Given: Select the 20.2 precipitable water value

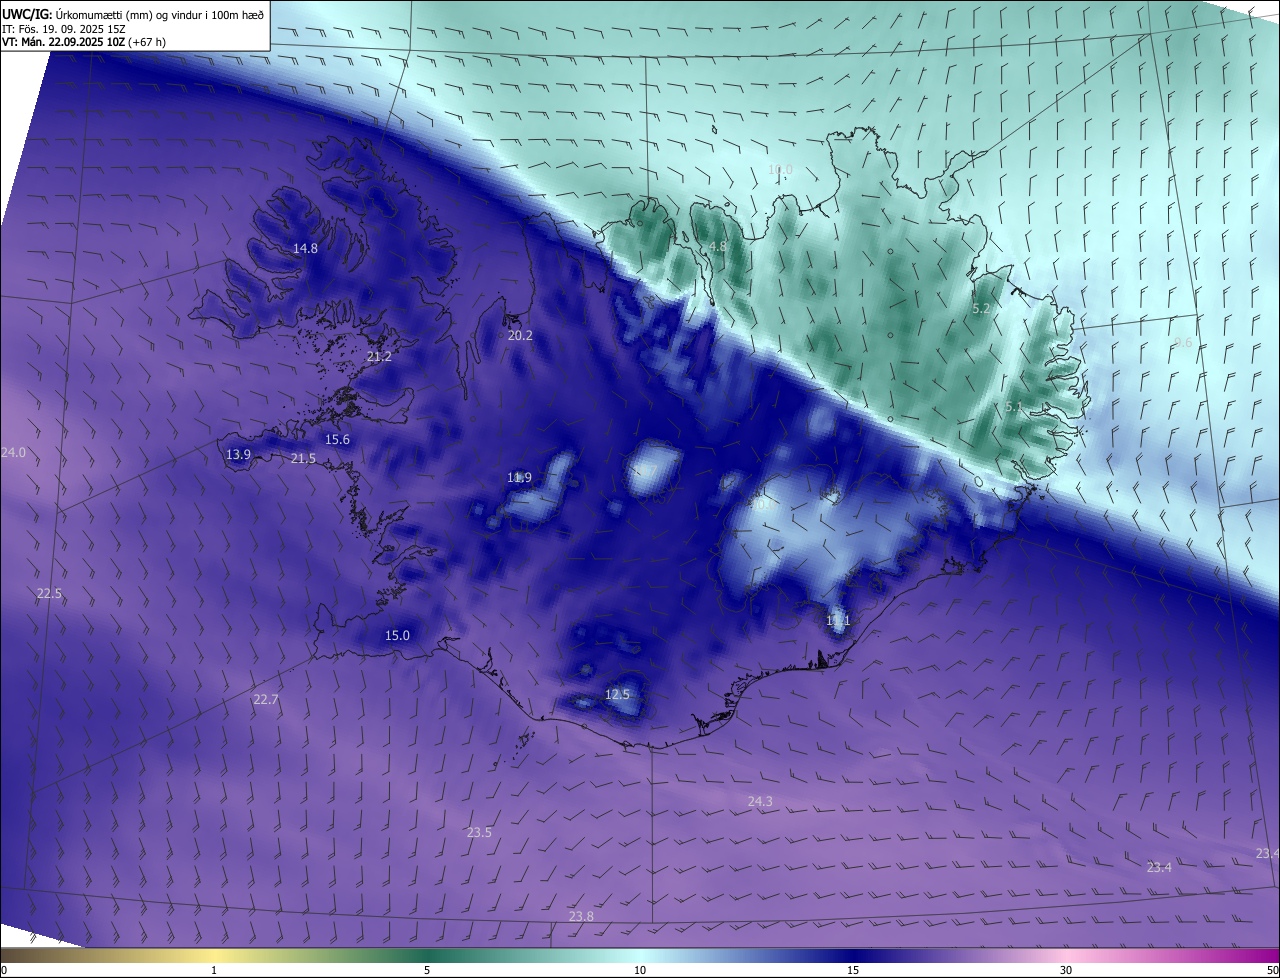Looking at the screenshot, I should click(520, 335).
